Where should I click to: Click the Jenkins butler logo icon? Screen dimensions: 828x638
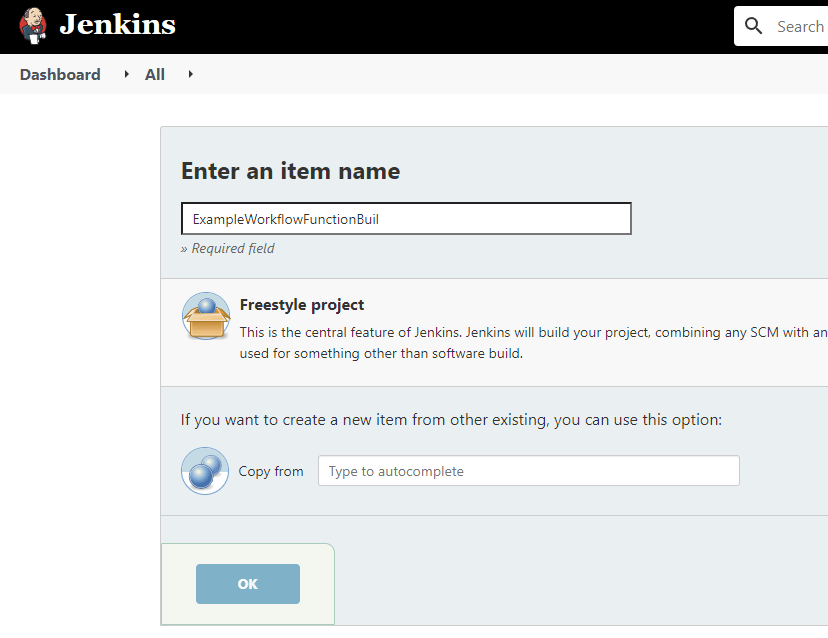pyautogui.click(x=33, y=26)
